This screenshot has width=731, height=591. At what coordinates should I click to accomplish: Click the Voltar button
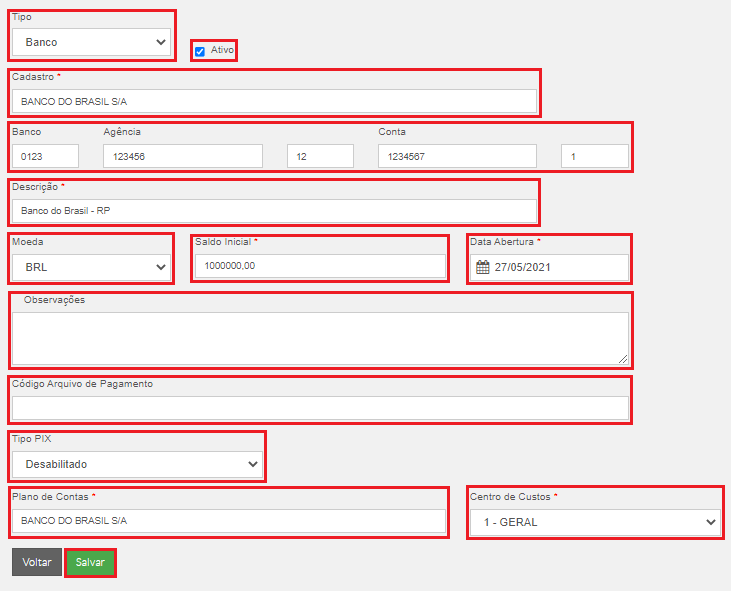pyautogui.click(x=37, y=562)
